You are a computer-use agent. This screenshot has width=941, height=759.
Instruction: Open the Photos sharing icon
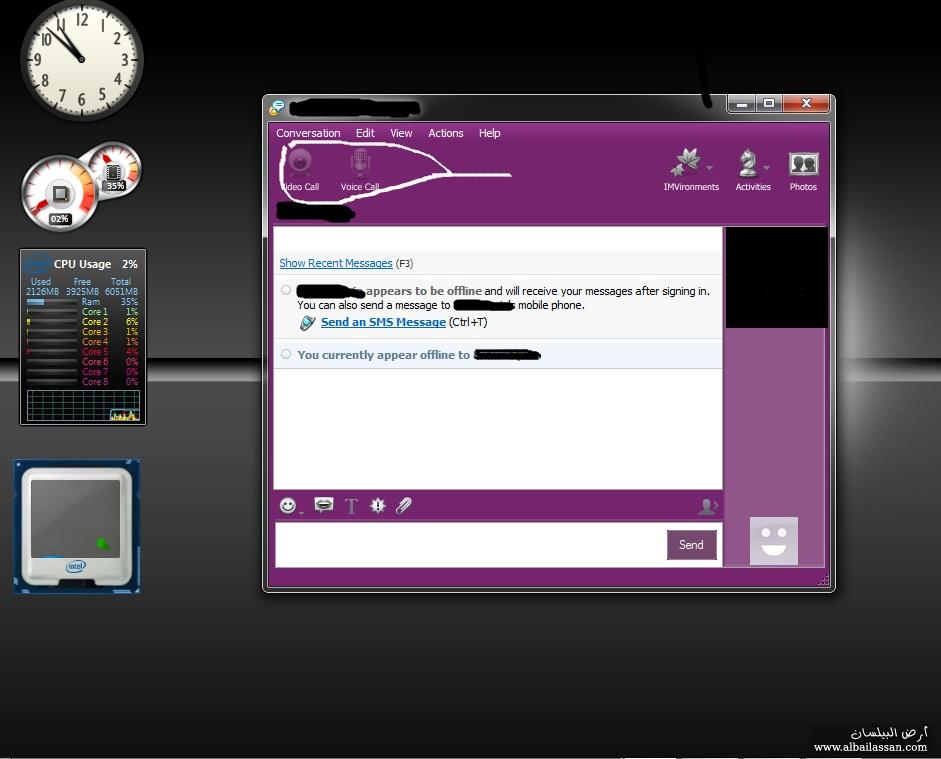[804, 164]
